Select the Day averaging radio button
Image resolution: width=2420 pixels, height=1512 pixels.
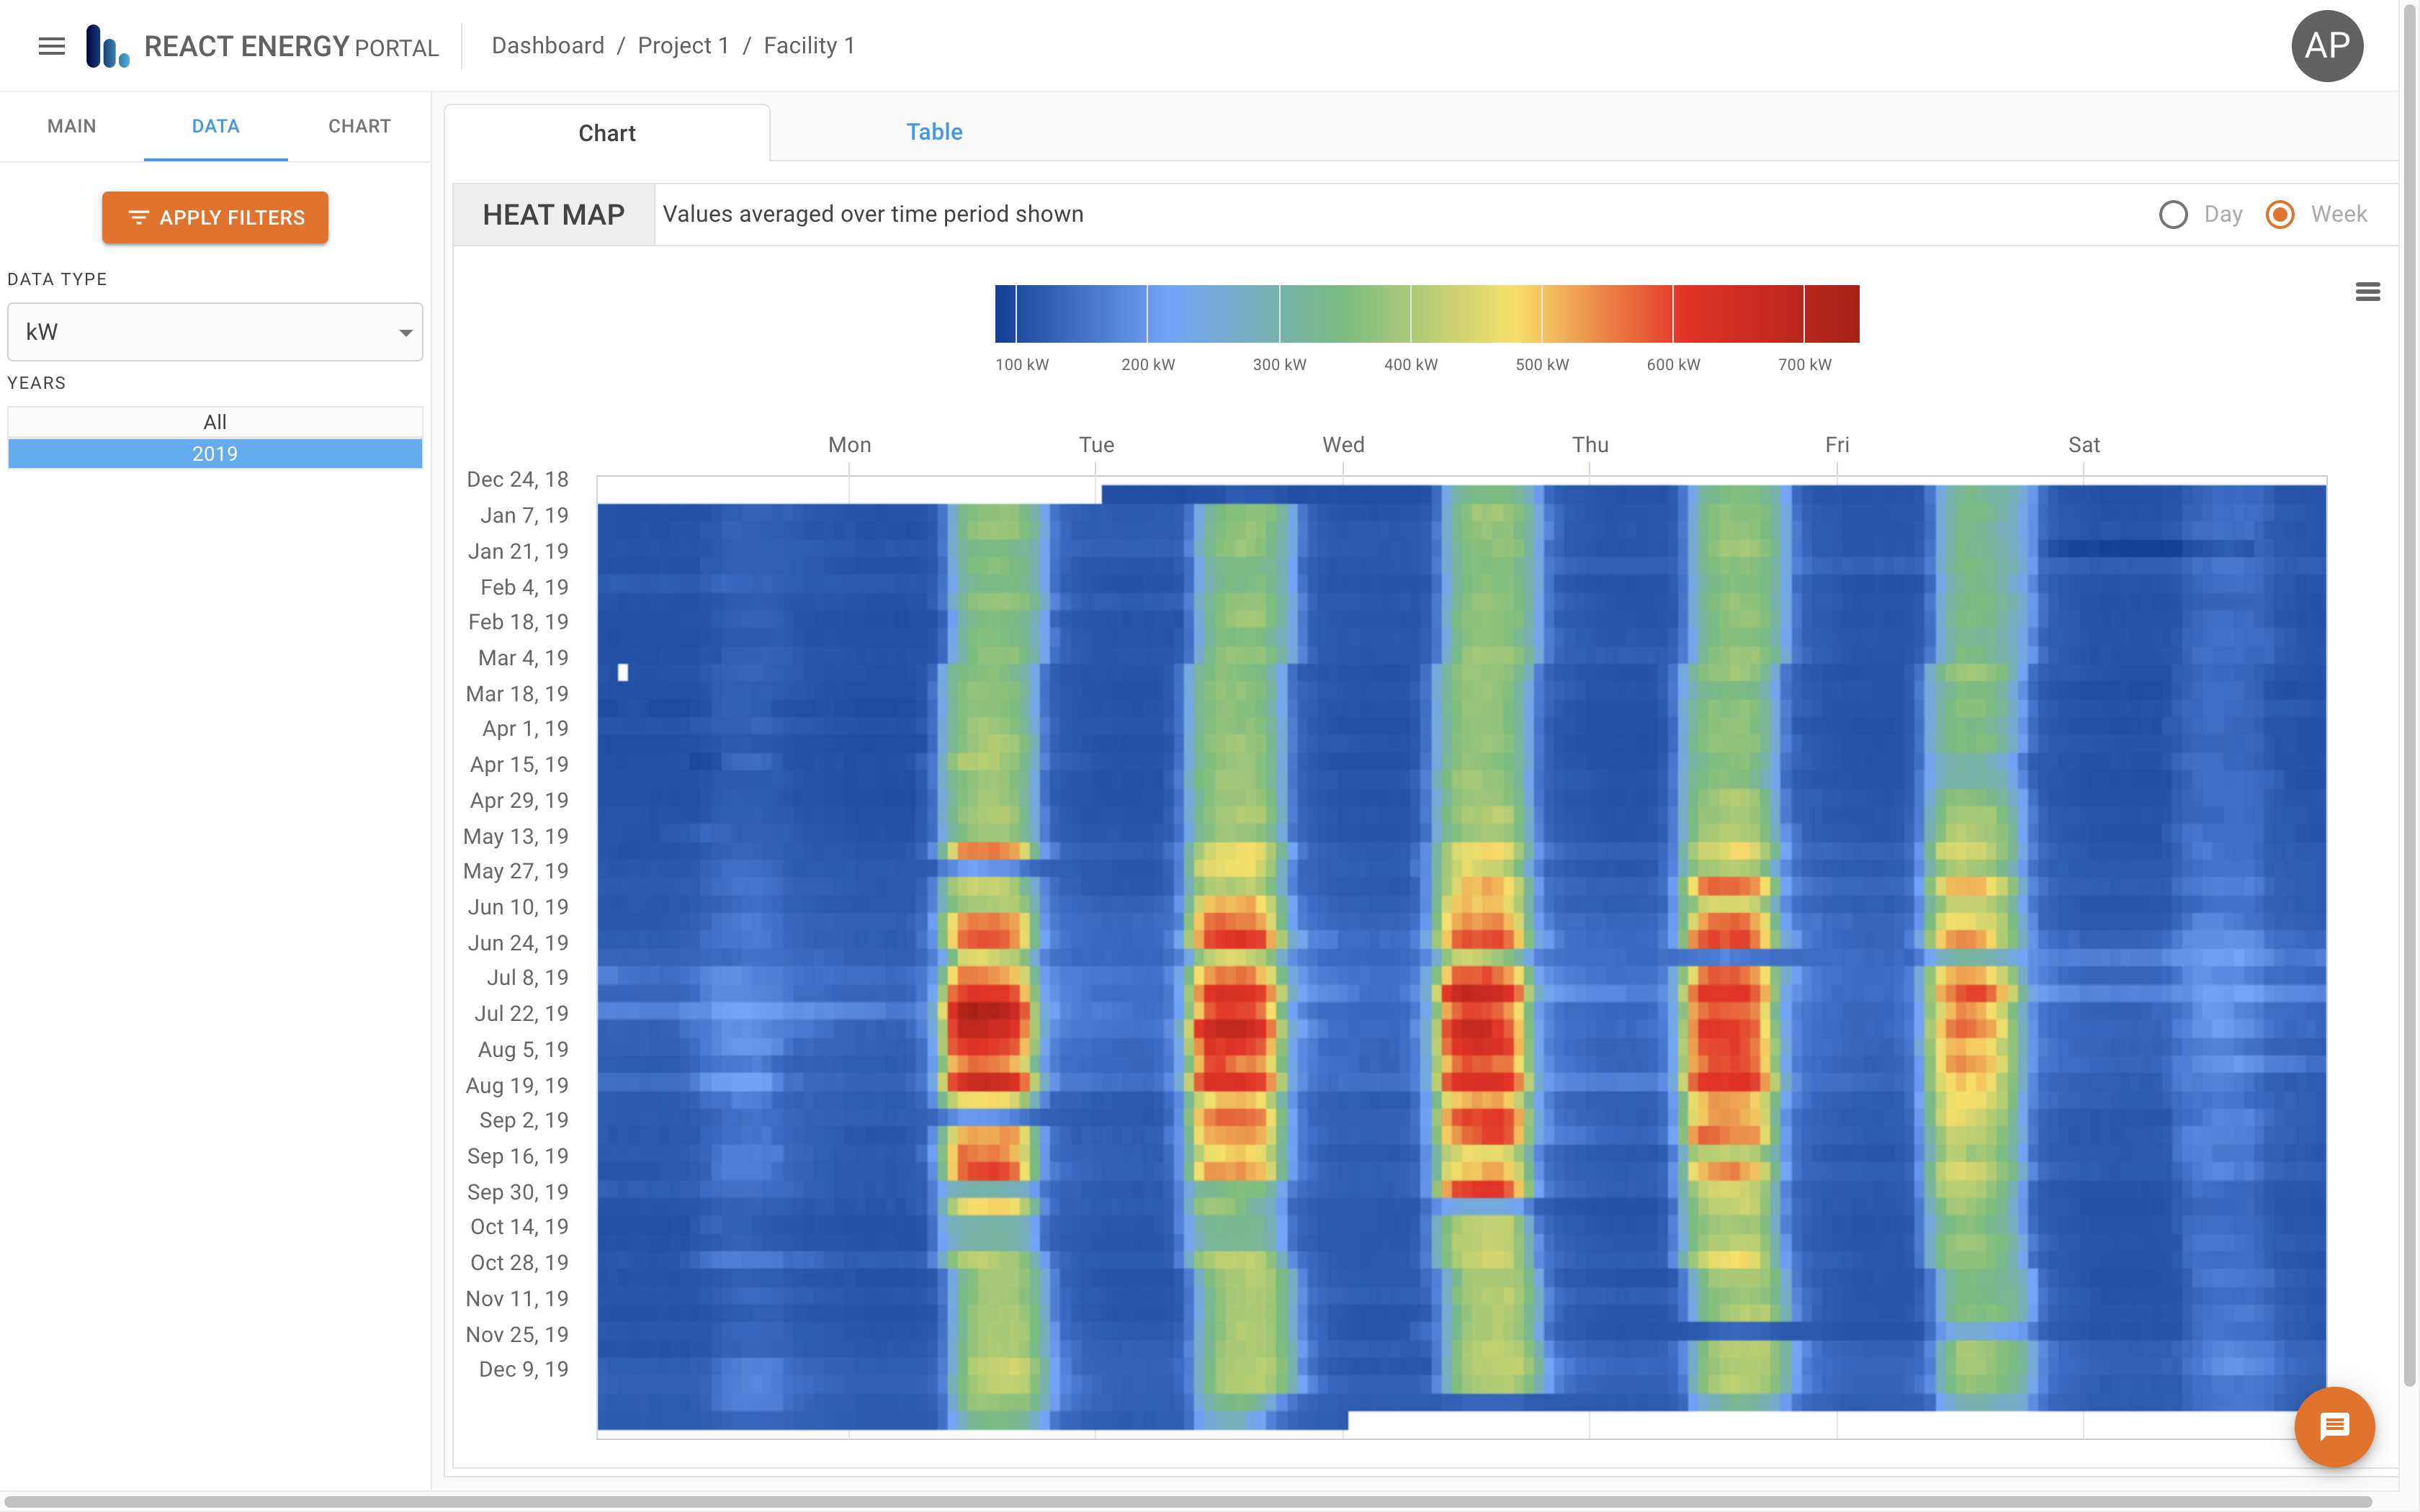2174,214
